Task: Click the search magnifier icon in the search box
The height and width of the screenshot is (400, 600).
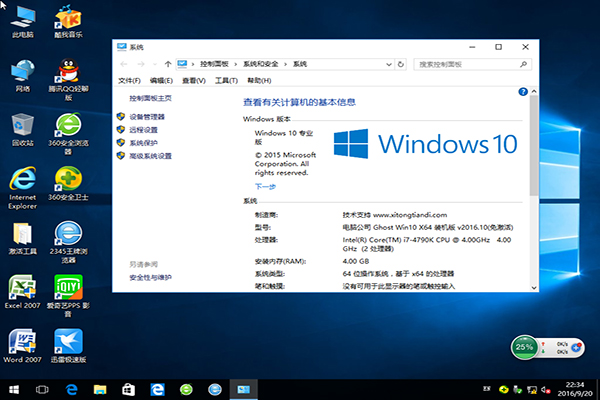Action: point(523,64)
